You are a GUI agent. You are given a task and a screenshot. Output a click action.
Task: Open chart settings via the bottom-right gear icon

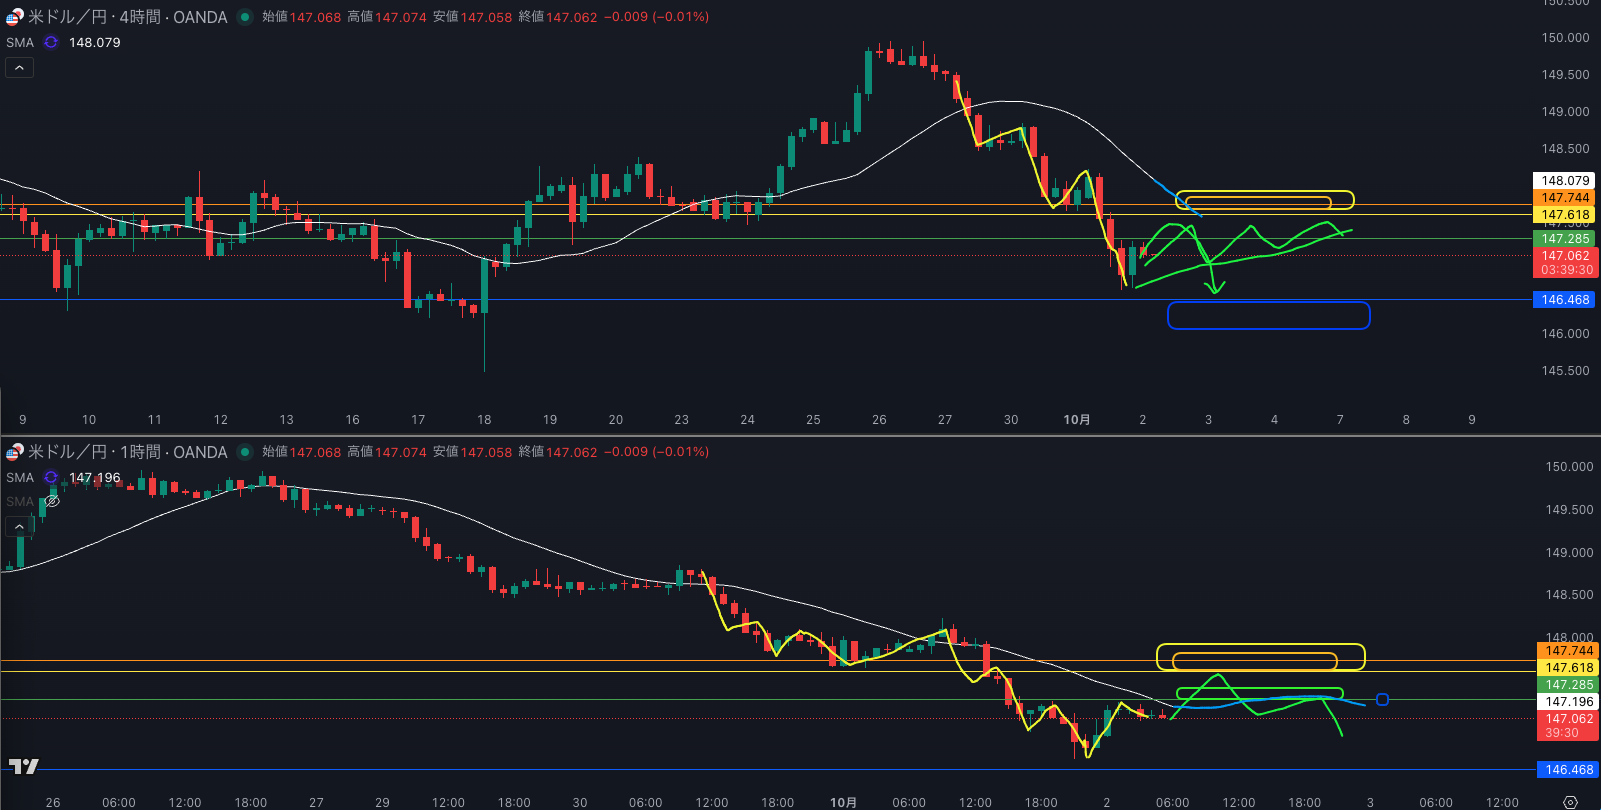tap(1570, 802)
